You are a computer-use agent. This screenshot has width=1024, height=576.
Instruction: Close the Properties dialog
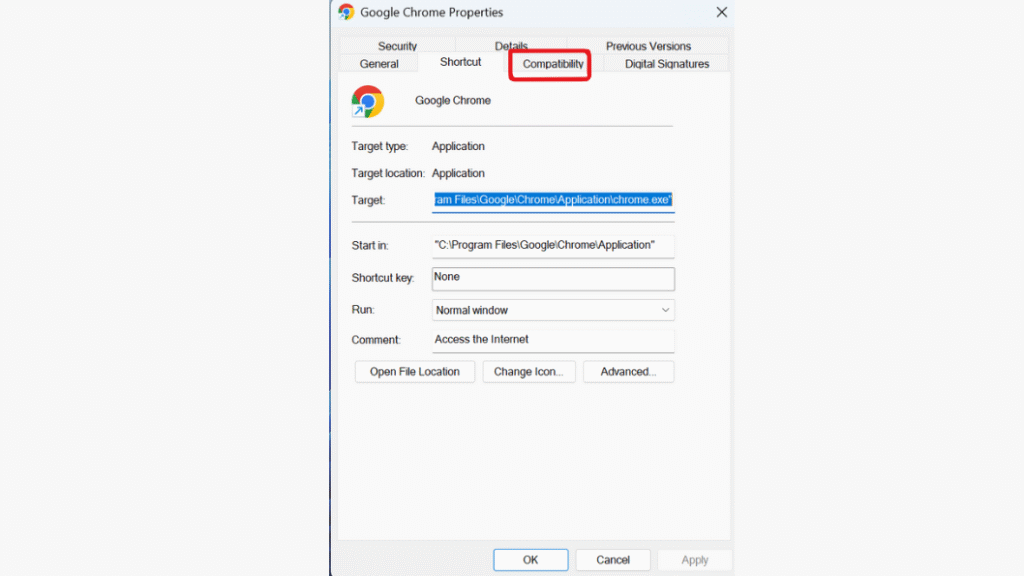click(721, 12)
